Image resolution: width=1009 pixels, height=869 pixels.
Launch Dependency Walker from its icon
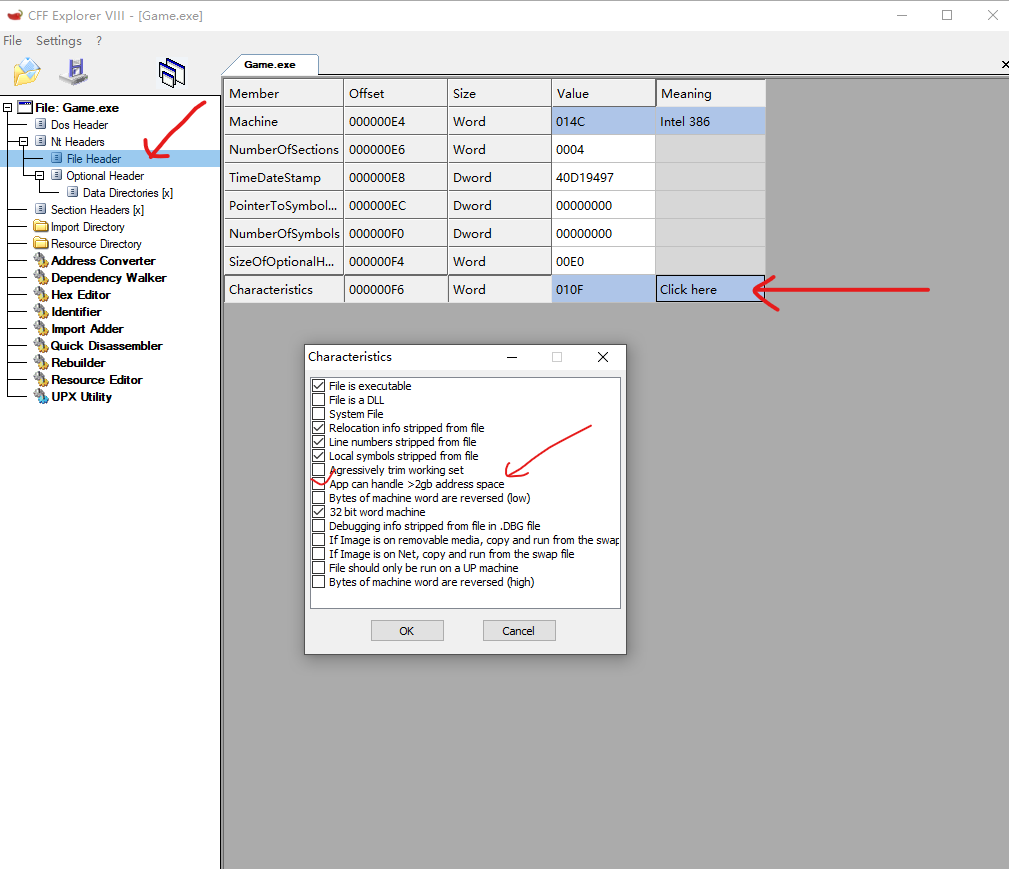41,277
